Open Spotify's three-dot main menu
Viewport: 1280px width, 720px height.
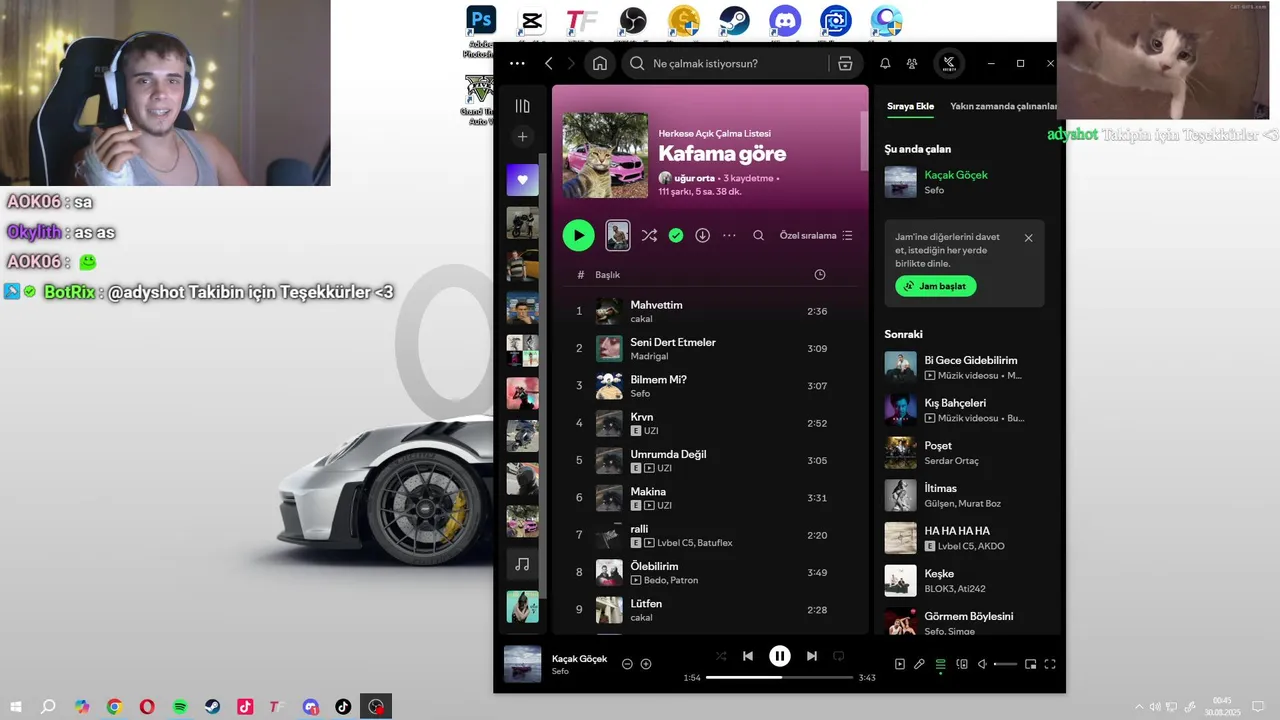click(x=517, y=63)
